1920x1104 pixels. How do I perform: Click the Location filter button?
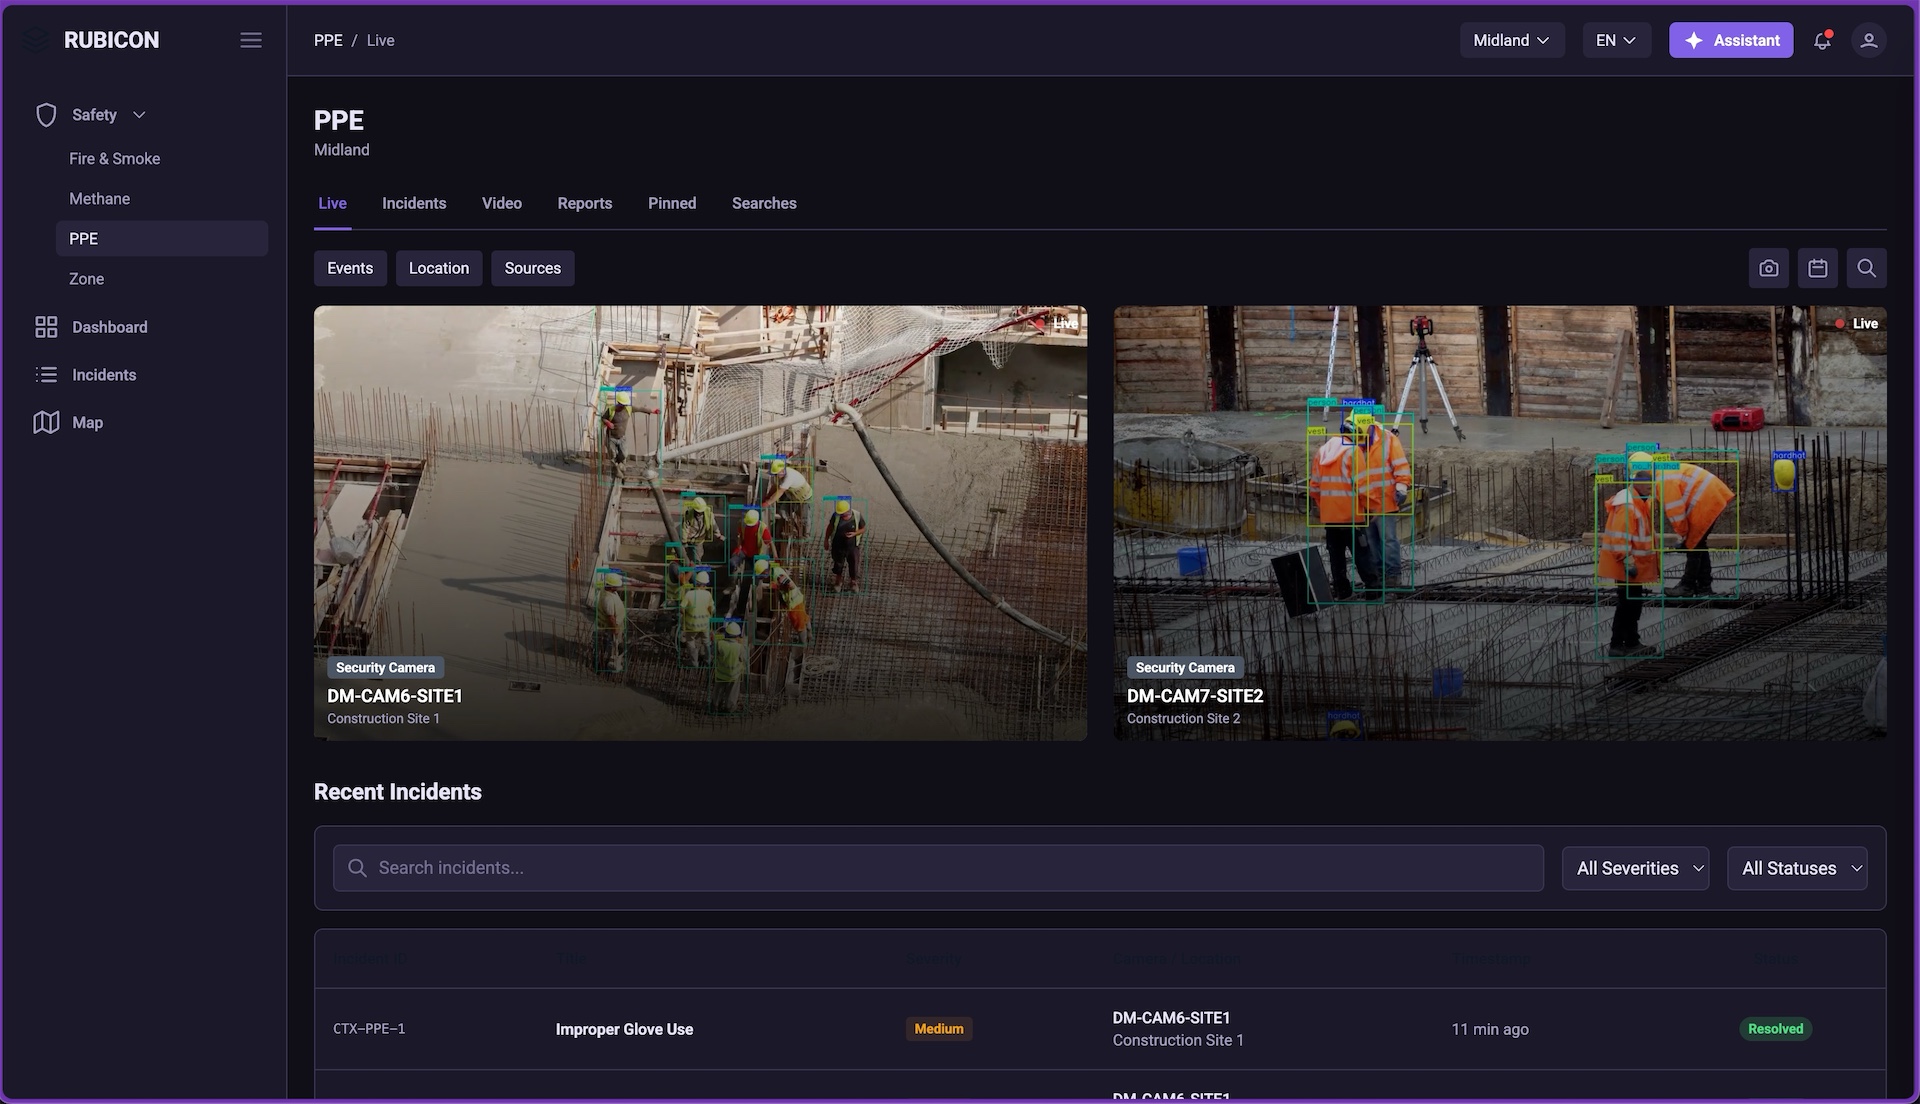coord(439,268)
